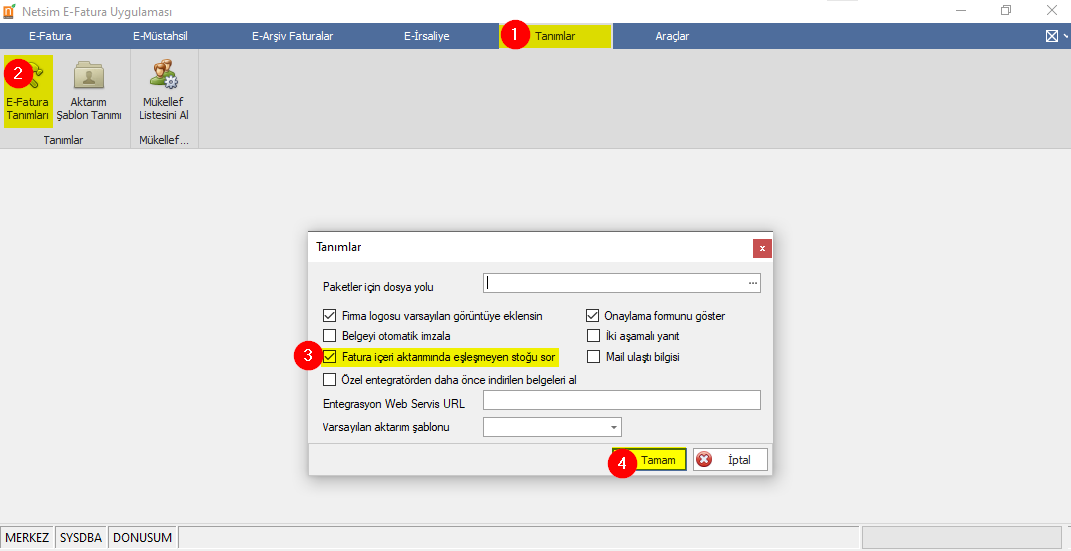Open the E-Müstahsil tab
Viewport: 1071px width, 551px height.
(x=160, y=36)
